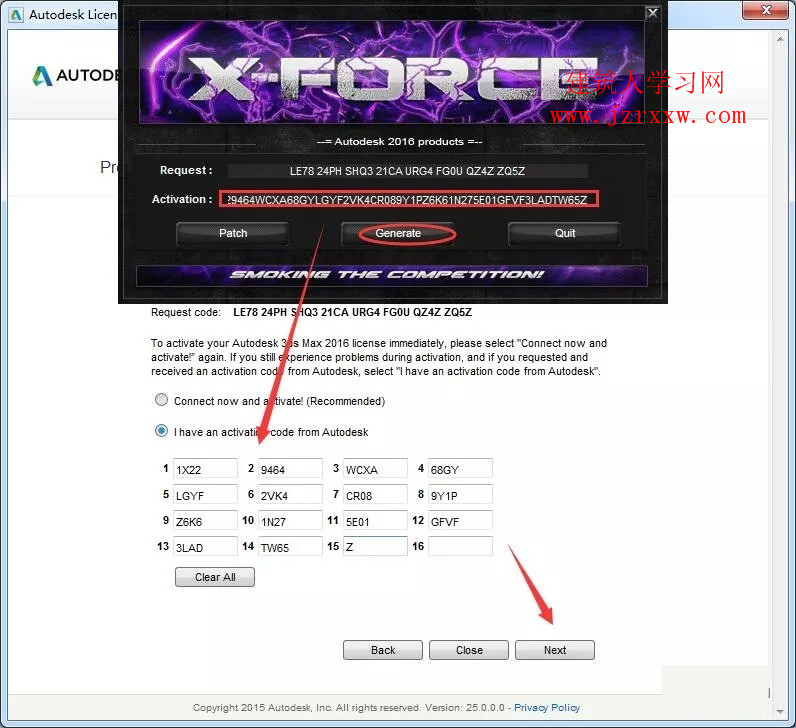Click activation code field 7 containing CR08
The height and width of the screenshot is (728, 796).
pyautogui.click(x=375, y=494)
